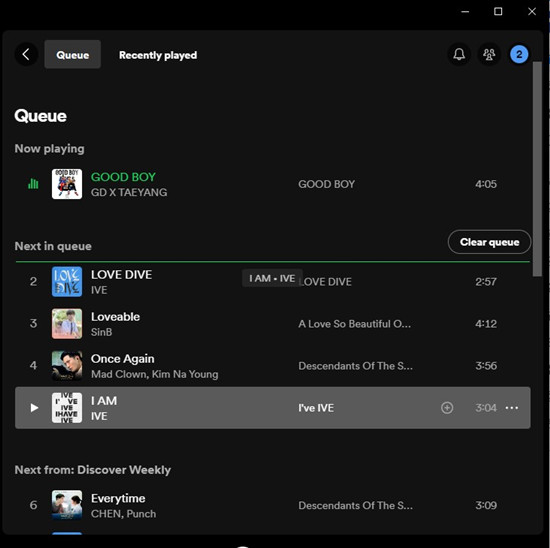Viewport: 550px width, 548px height.
Task: Select the Once Again track title
Action: point(122,359)
